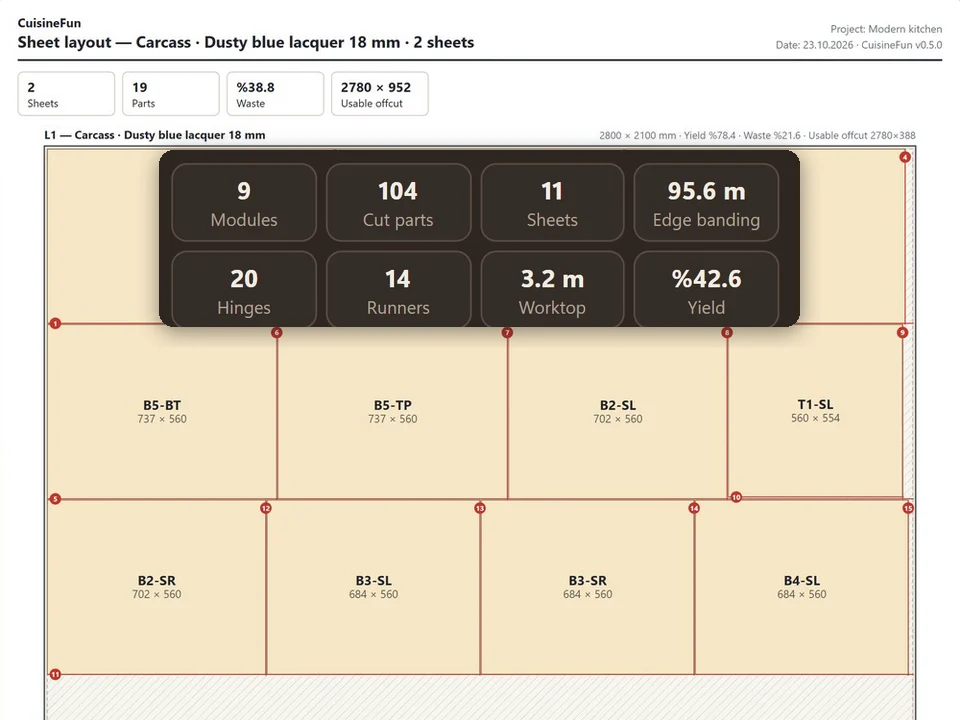960x720 pixels.
Task: Select the B2-SR panel part
Action: [x=157, y=587]
